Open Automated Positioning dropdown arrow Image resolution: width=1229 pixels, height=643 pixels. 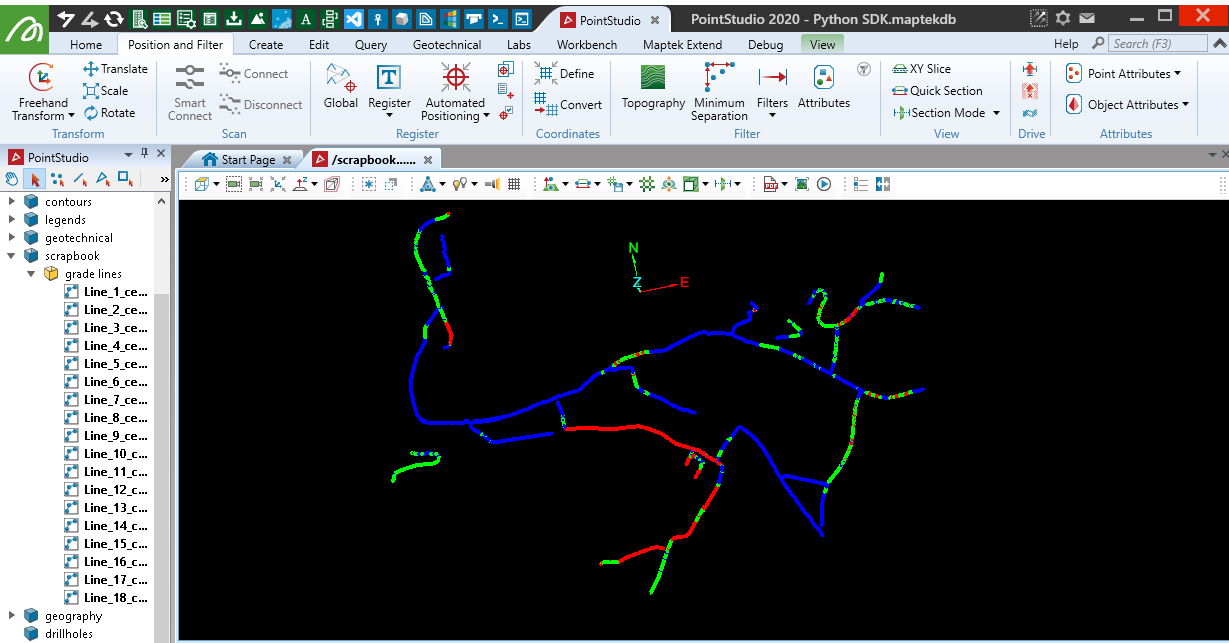click(x=486, y=116)
